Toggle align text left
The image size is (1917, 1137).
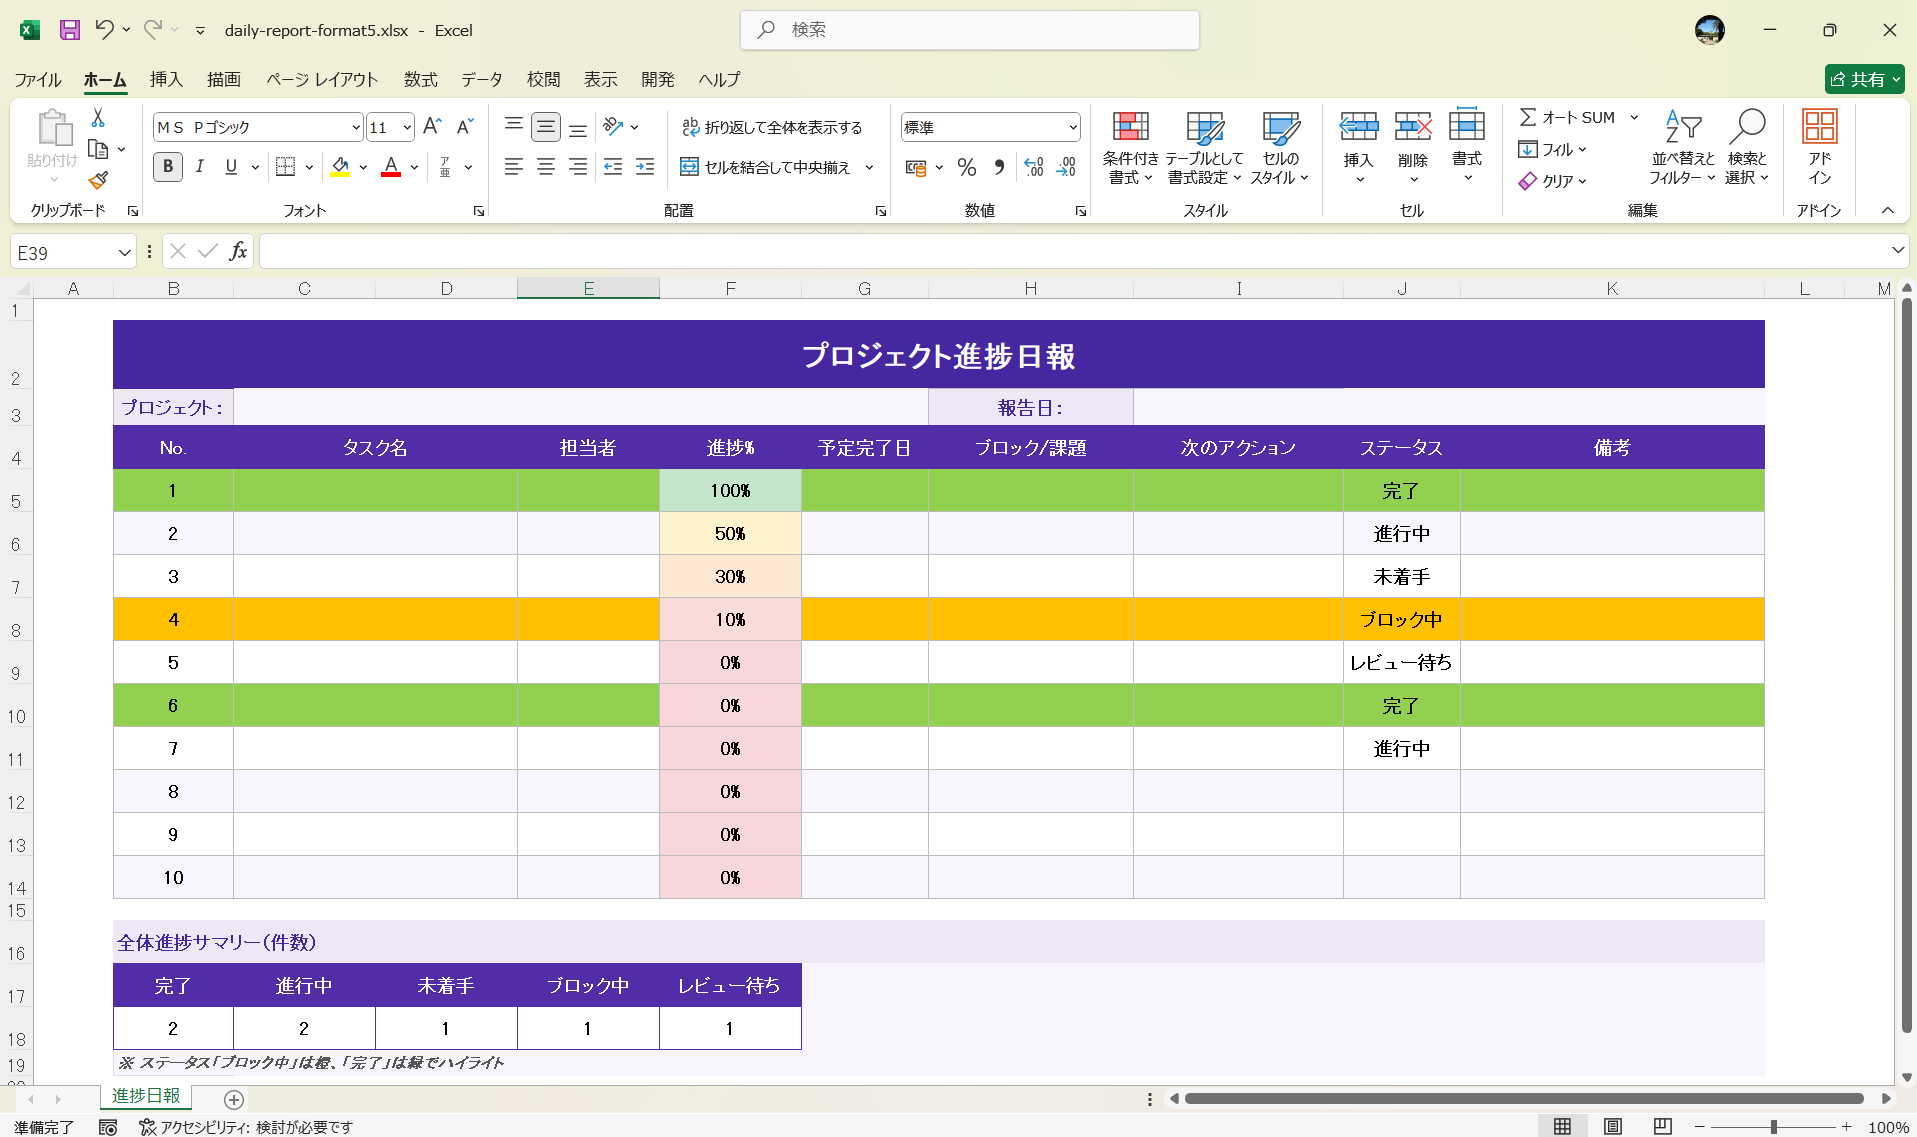pos(514,167)
